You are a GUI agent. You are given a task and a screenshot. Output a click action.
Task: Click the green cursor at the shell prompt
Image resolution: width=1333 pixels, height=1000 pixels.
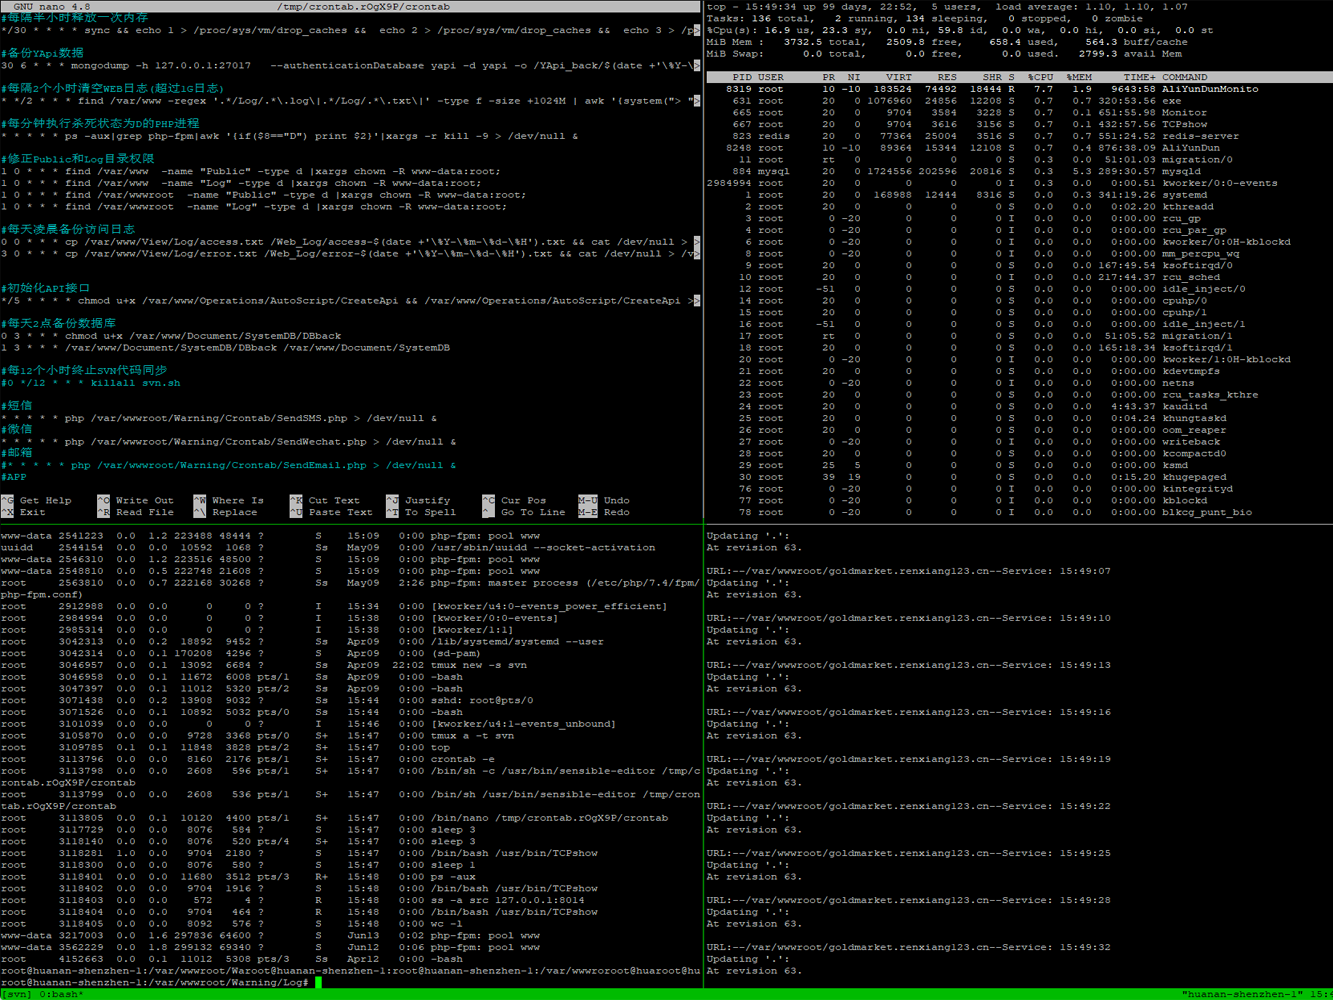coord(318,983)
